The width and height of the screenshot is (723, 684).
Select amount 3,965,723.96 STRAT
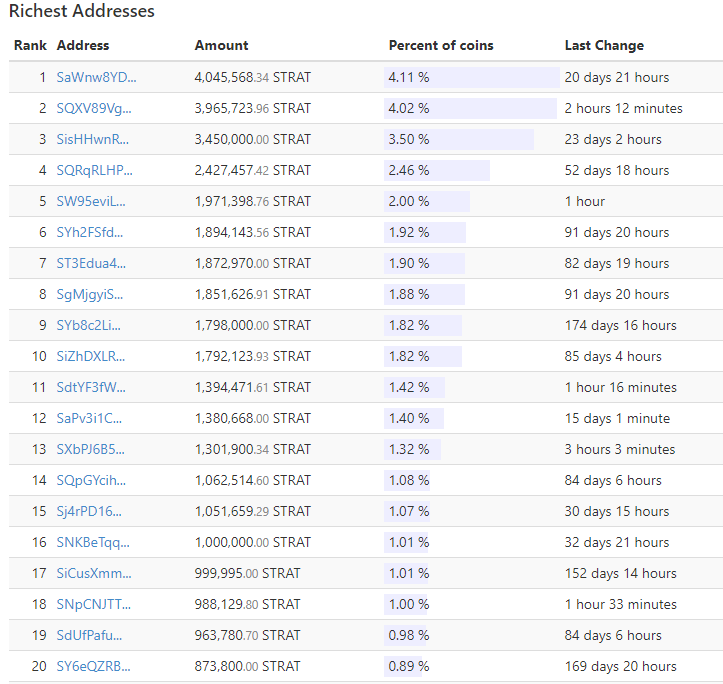coord(253,108)
